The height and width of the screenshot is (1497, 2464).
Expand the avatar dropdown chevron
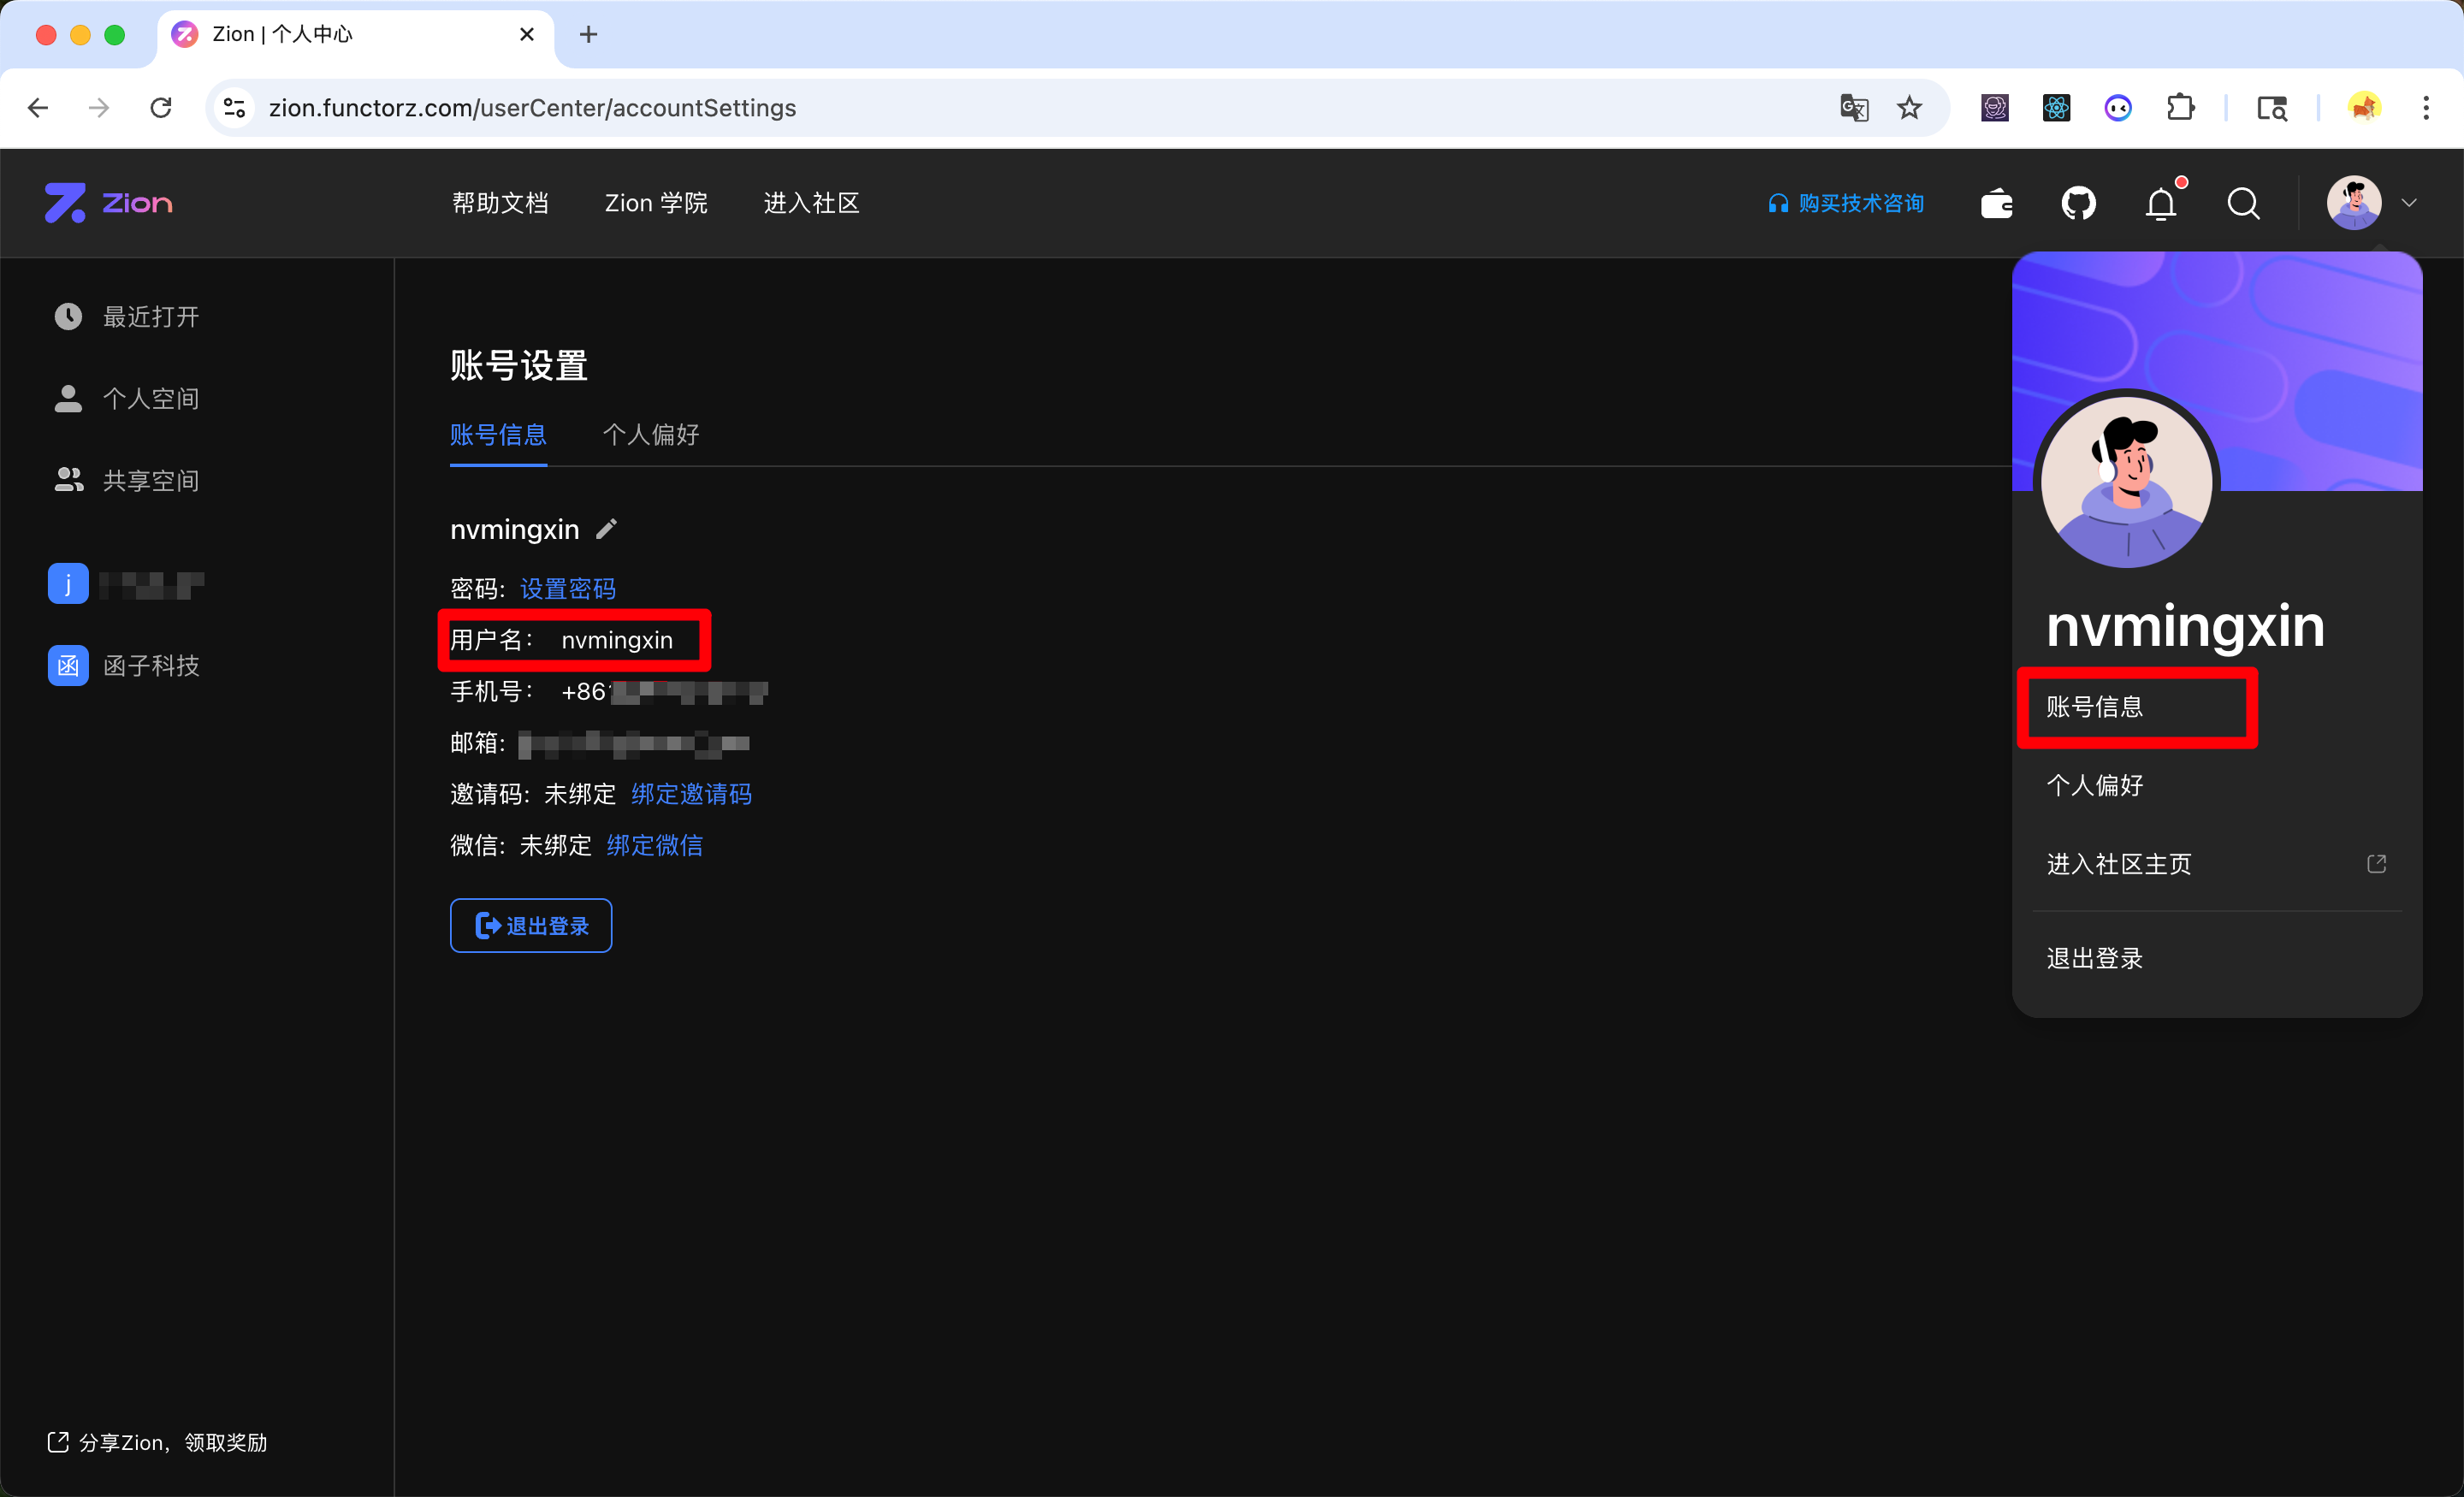pos(2410,203)
